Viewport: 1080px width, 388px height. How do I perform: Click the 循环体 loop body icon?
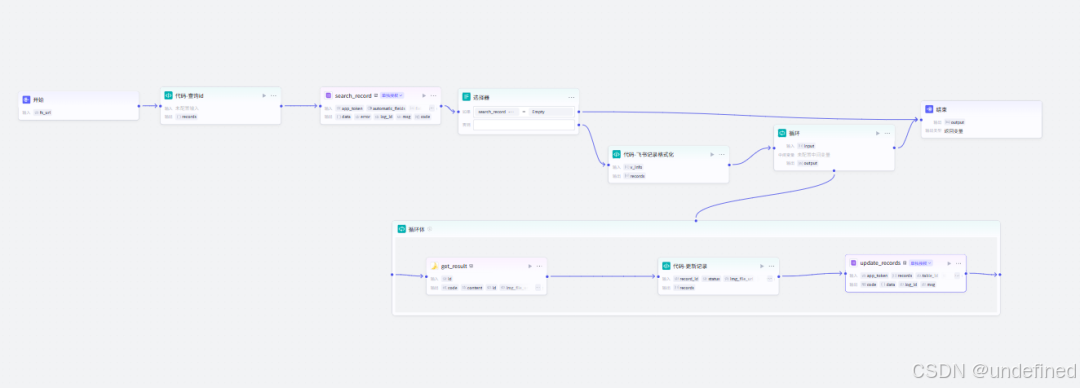point(402,229)
